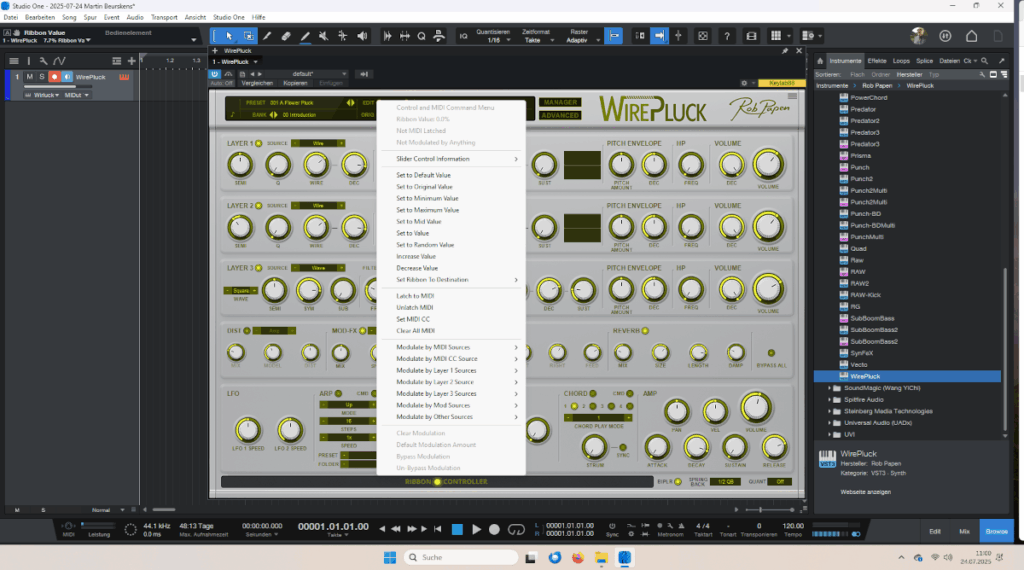Click the Windows taskbar search field

[461, 558]
